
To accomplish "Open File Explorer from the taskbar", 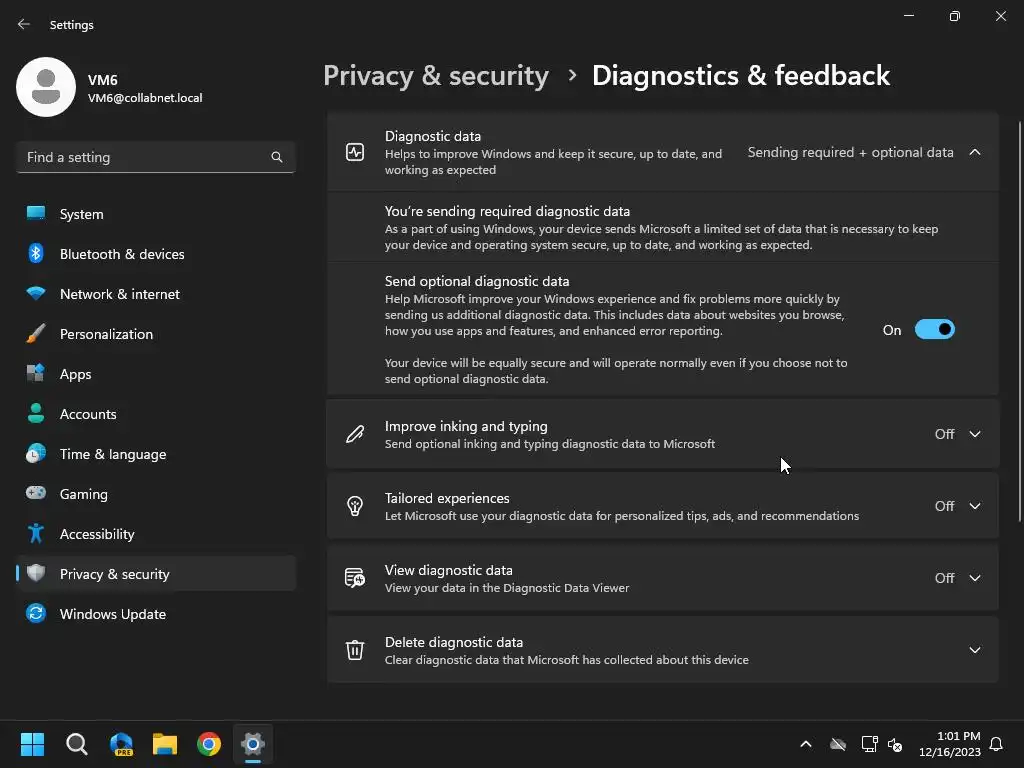I will pyautogui.click(x=165, y=744).
